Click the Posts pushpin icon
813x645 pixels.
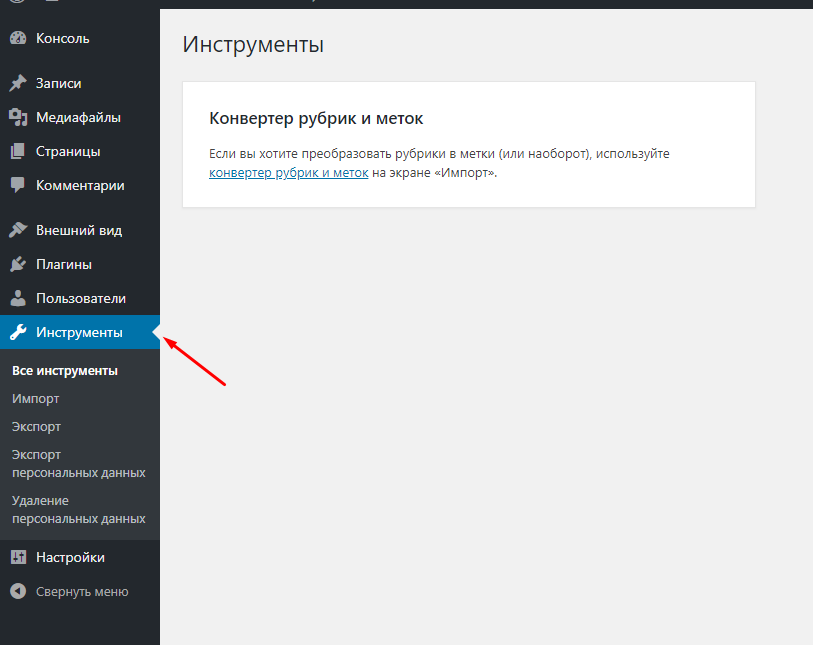(x=18, y=84)
